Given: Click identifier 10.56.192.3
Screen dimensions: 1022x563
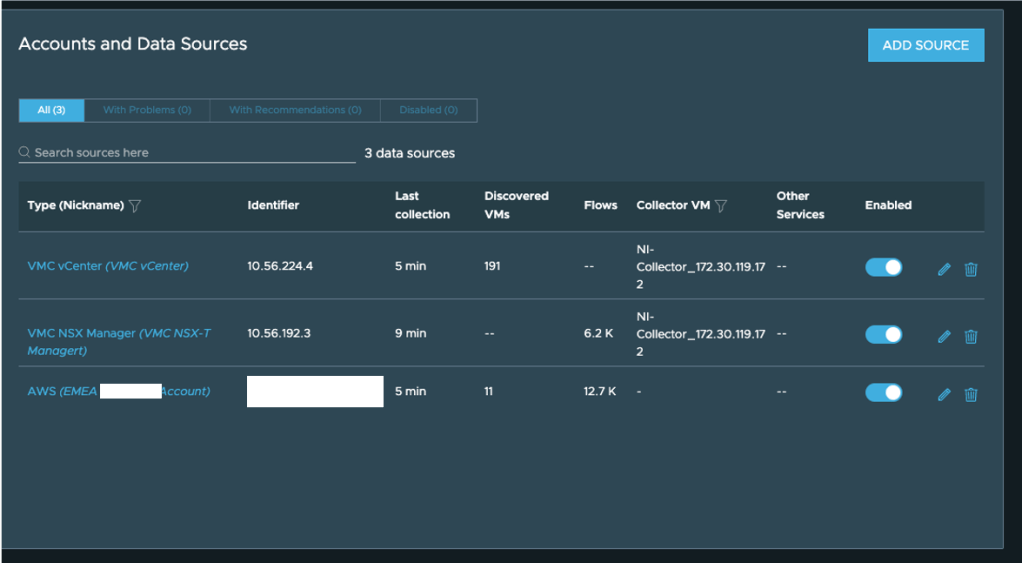Looking at the screenshot, I should [x=279, y=333].
